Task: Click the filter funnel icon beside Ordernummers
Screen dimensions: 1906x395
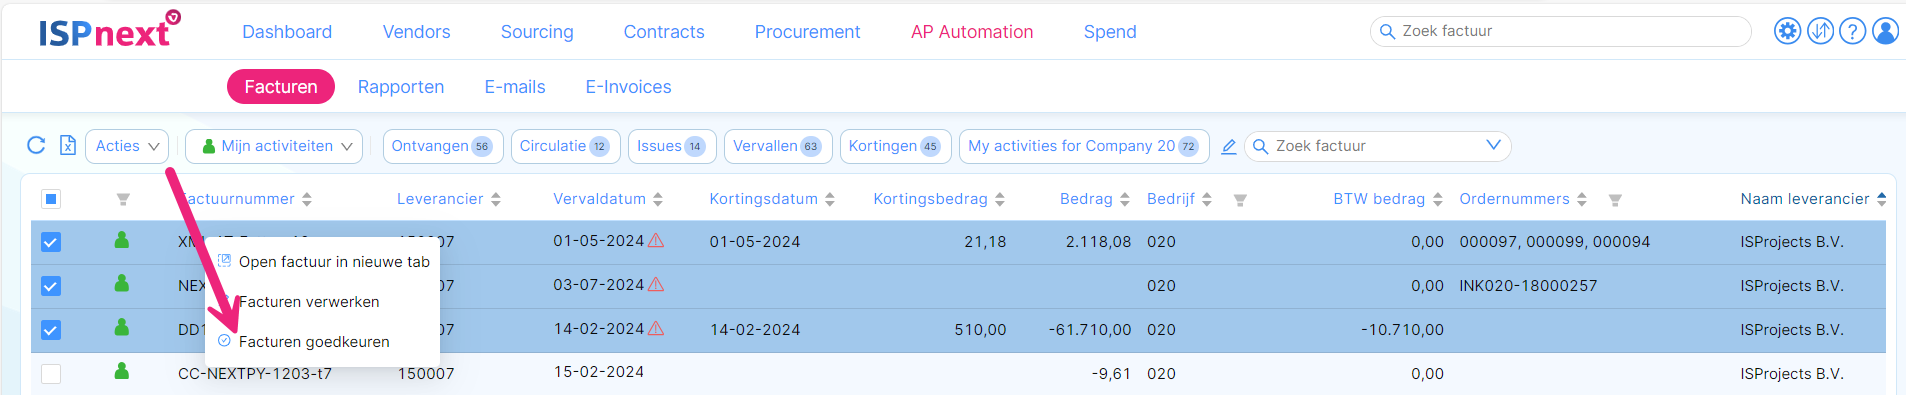Action: click(1615, 200)
